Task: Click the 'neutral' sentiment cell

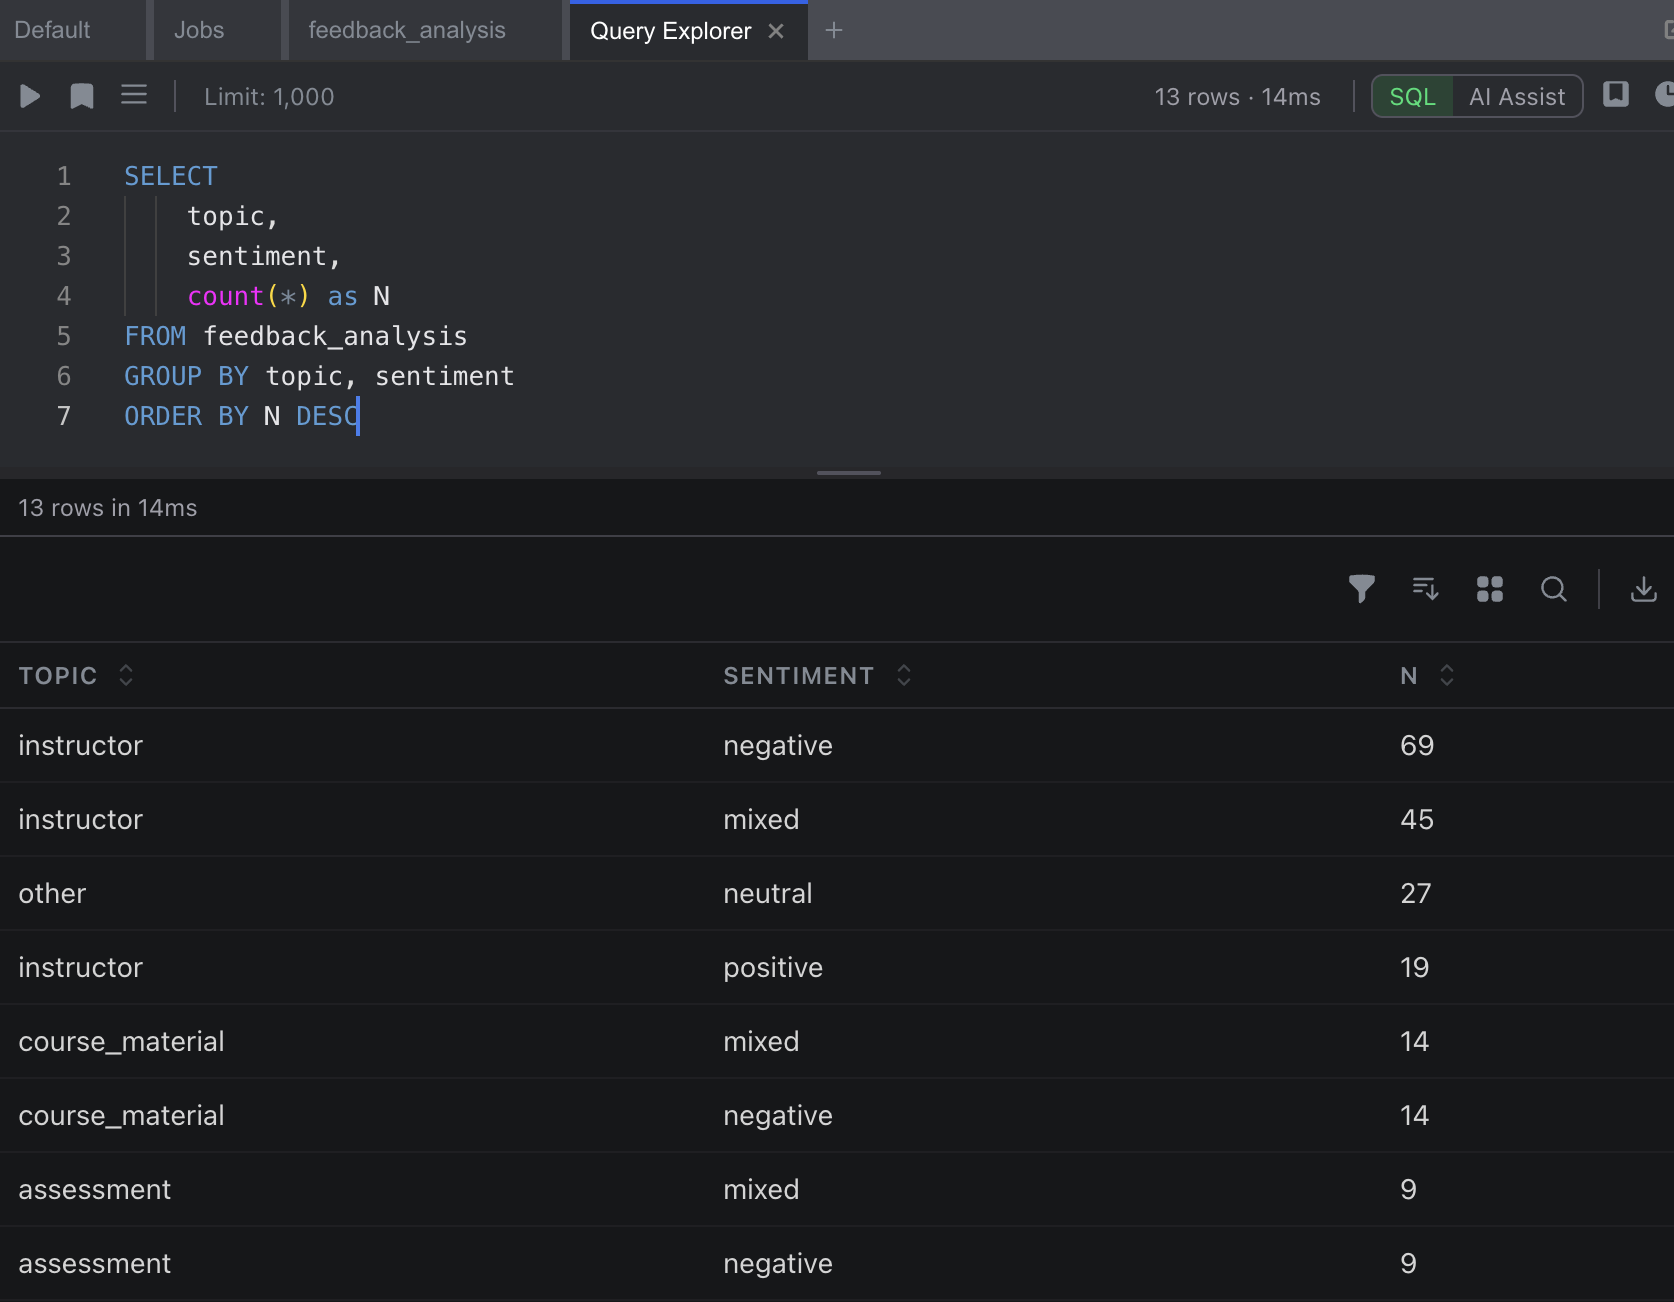Action: pos(768,894)
